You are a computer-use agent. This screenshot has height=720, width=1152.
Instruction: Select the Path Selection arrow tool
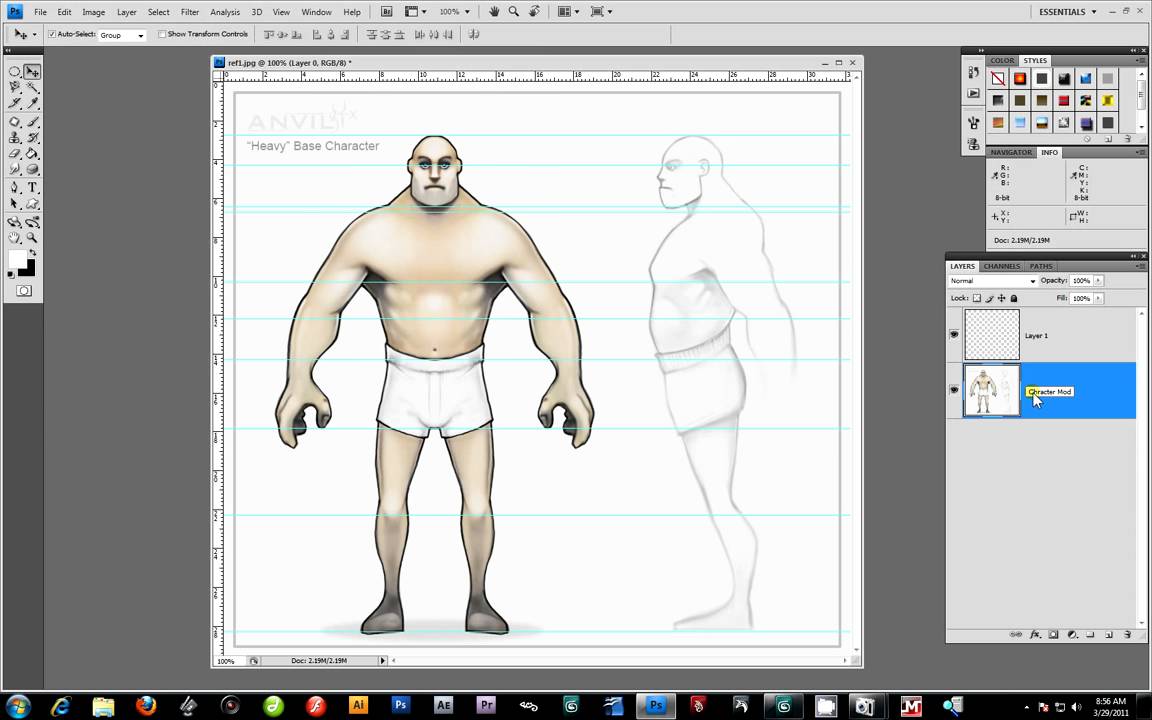(x=14, y=204)
